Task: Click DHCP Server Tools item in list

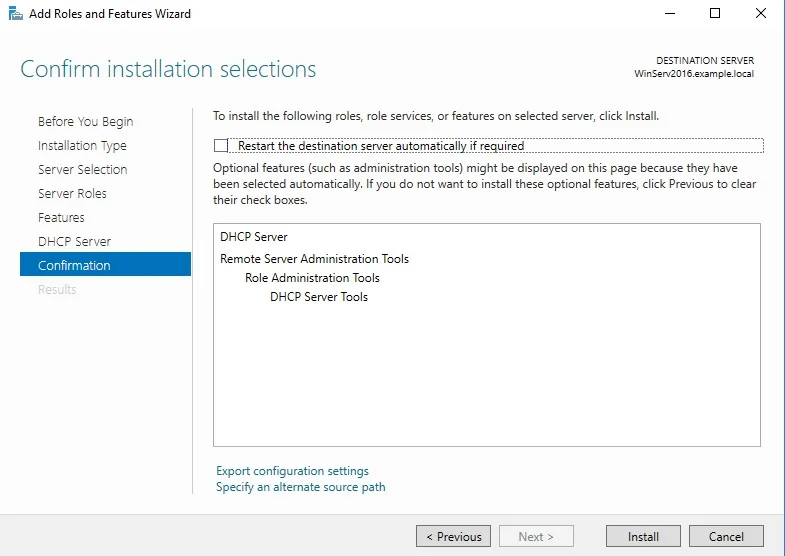Action: pos(319,297)
